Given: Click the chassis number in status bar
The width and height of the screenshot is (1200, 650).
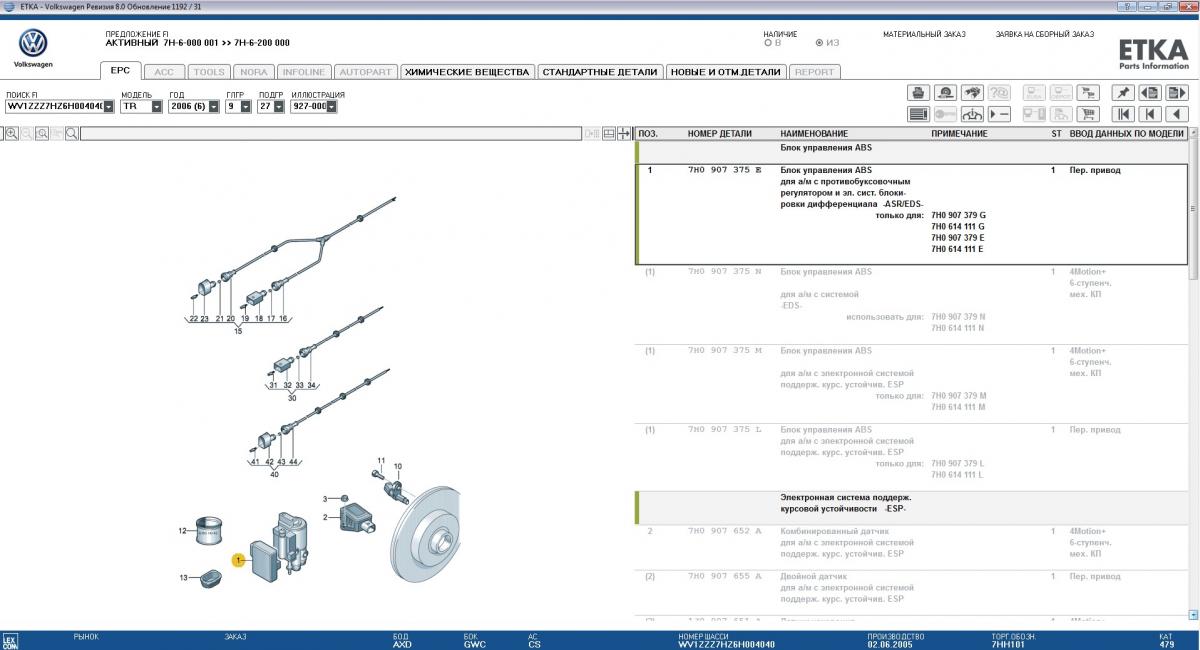Looking at the screenshot, I should [726, 645].
